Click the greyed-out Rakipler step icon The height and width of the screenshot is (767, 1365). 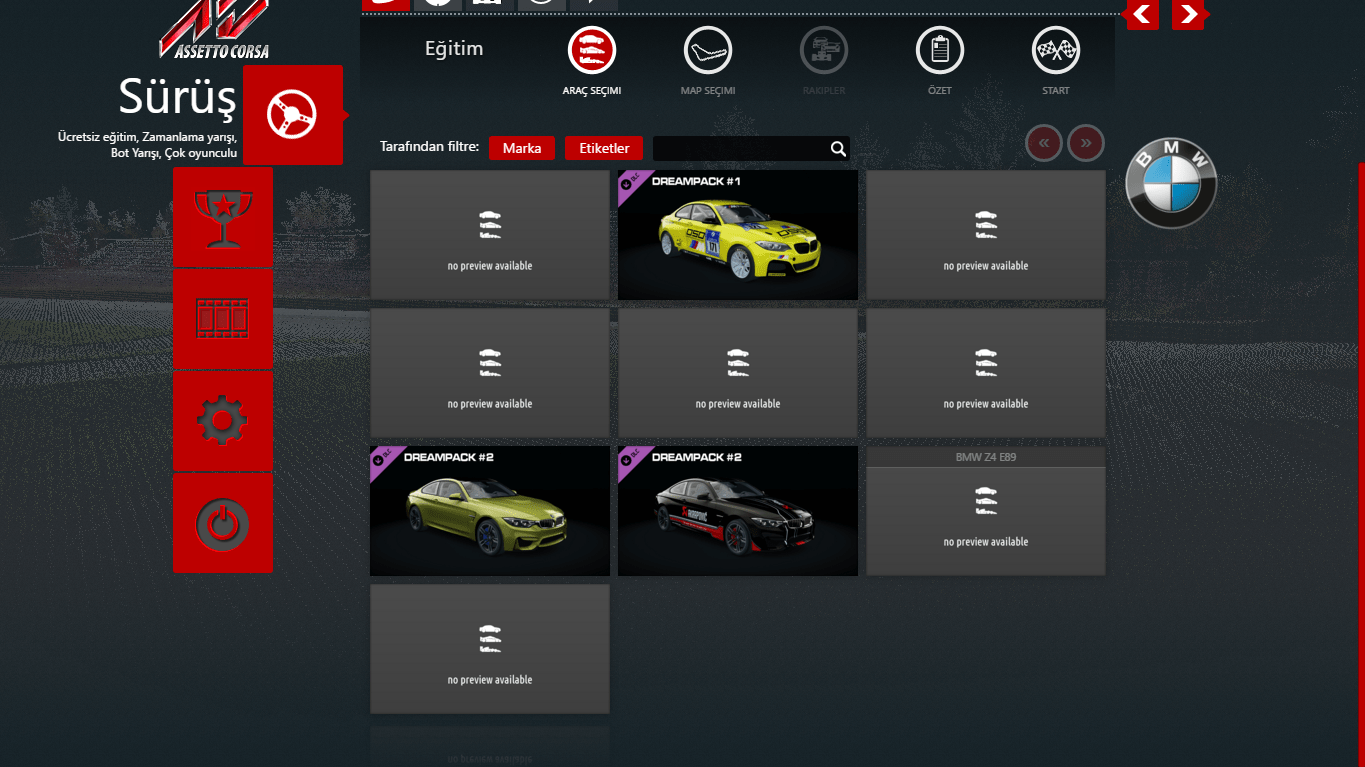tap(824, 50)
